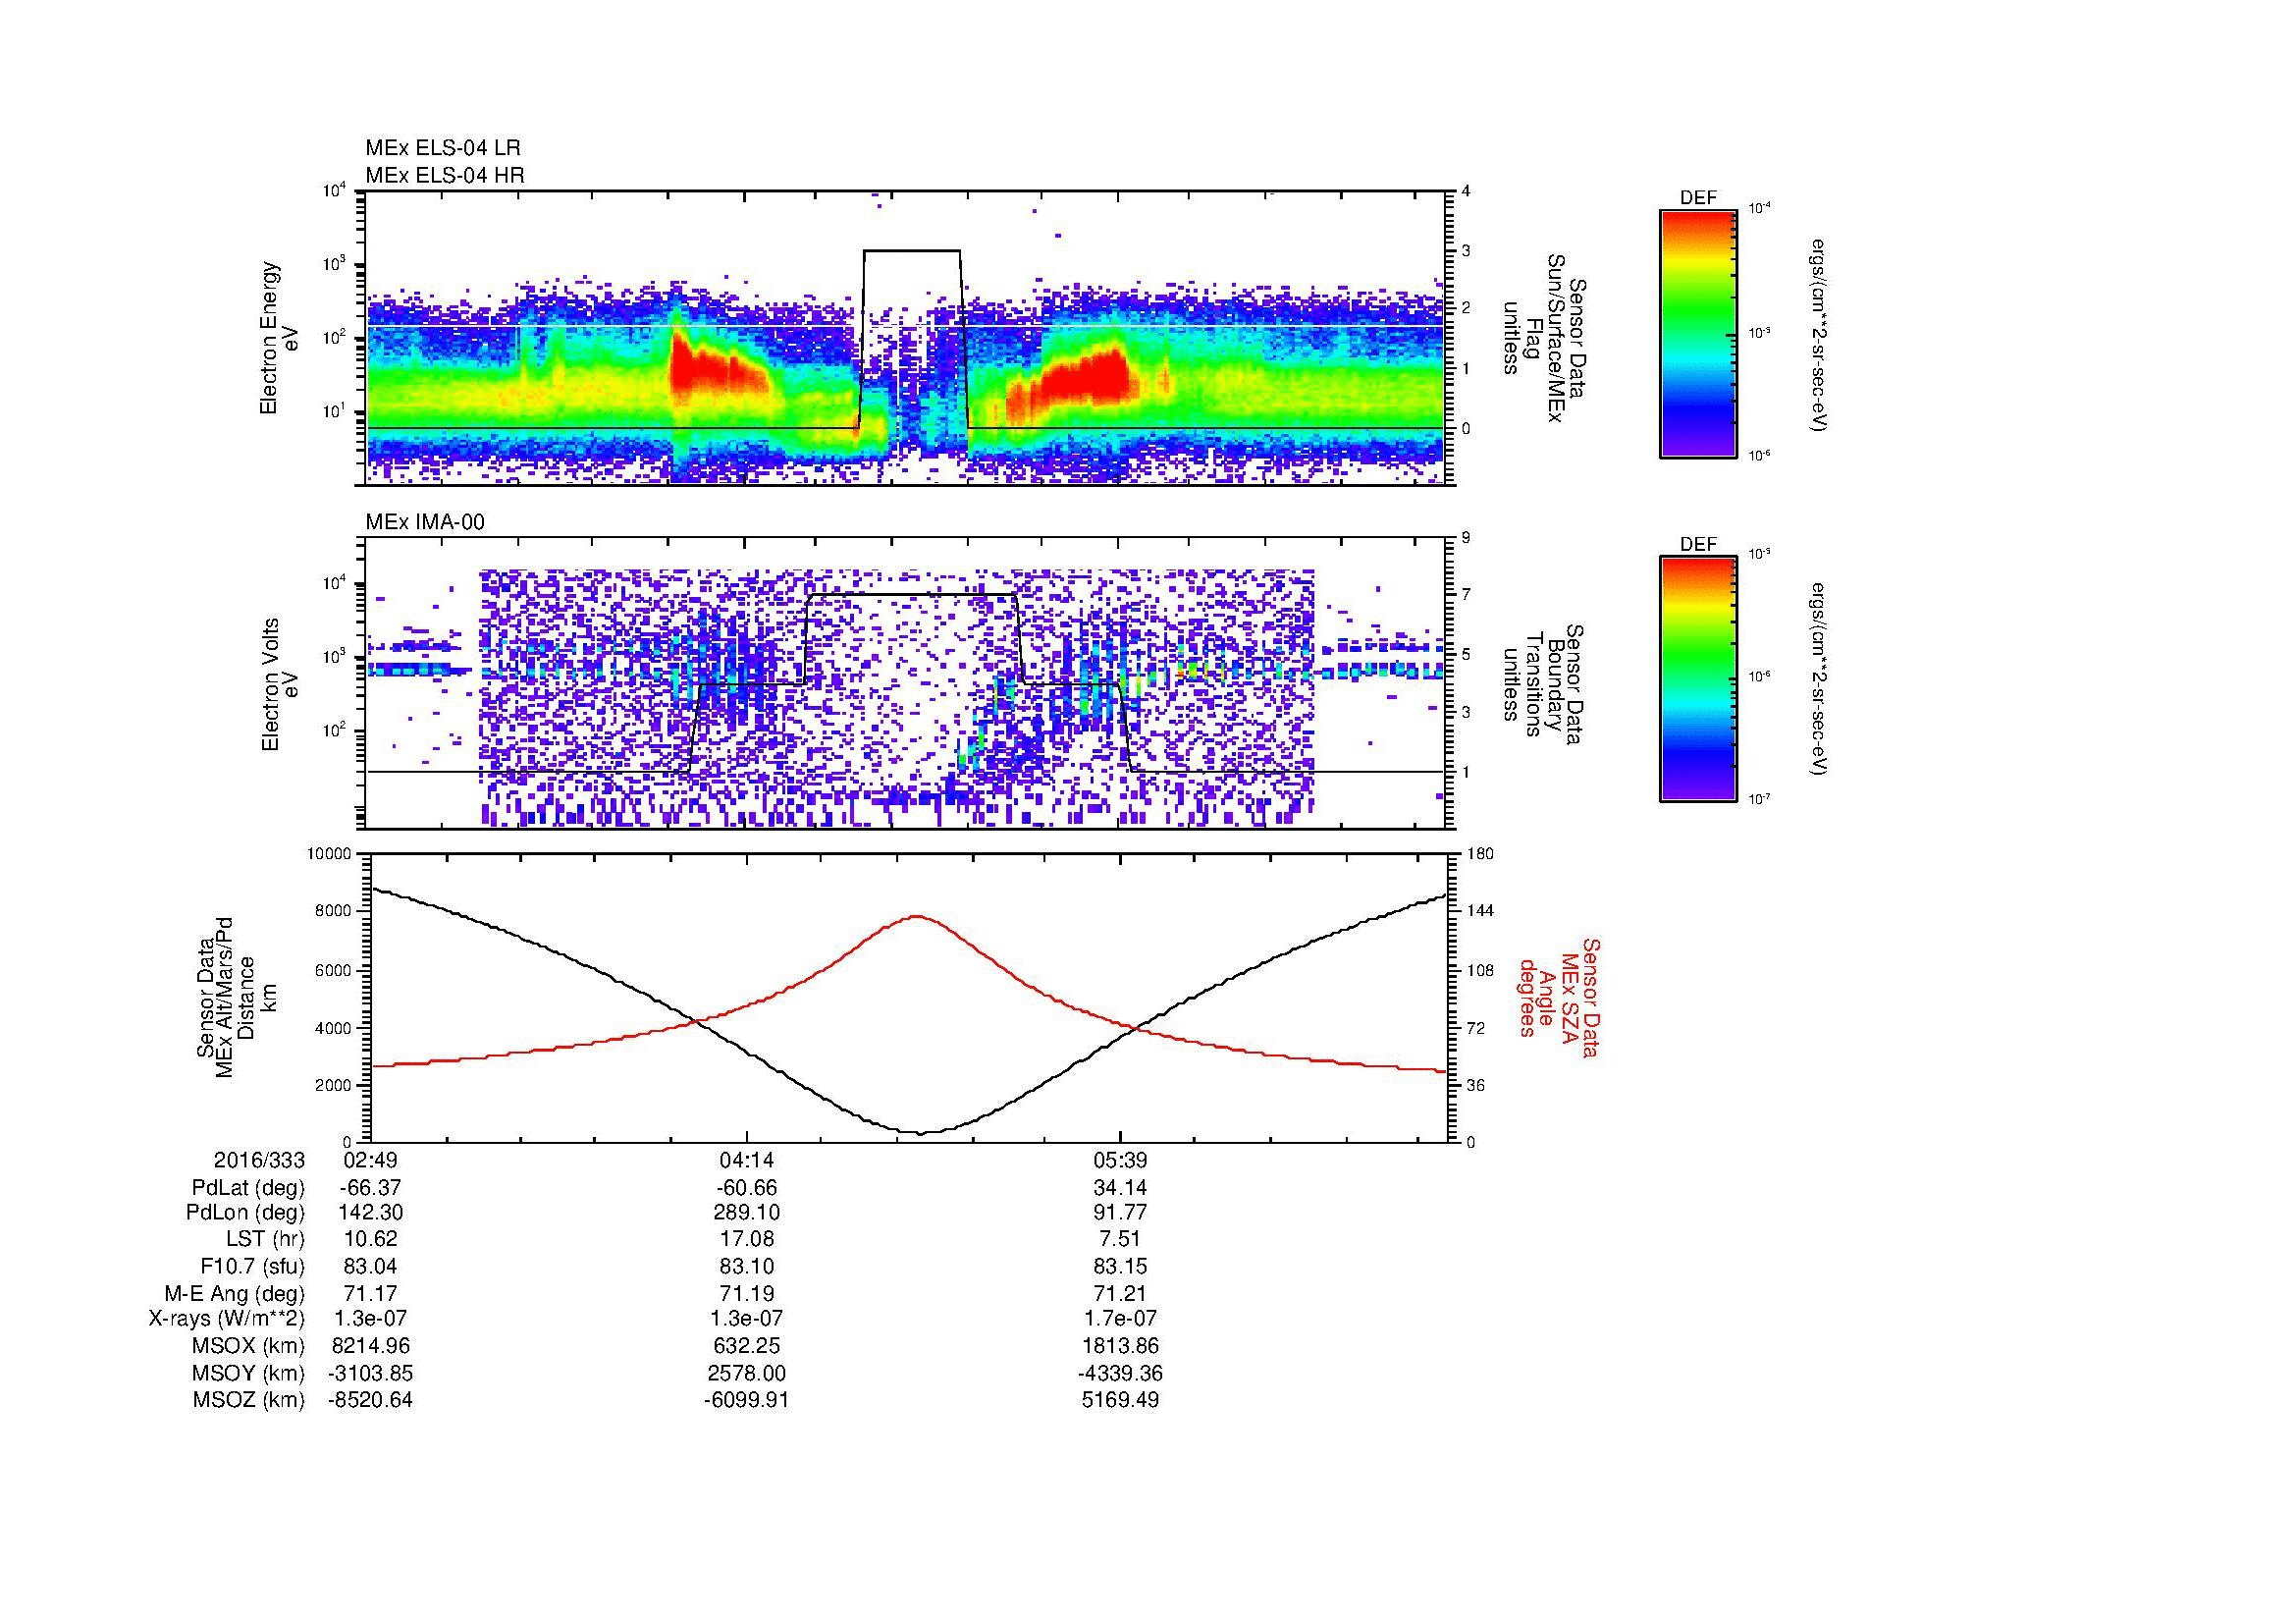Click the PdLat value '-60.66'
The image size is (2296, 1623).
pyautogui.click(x=746, y=1188)
